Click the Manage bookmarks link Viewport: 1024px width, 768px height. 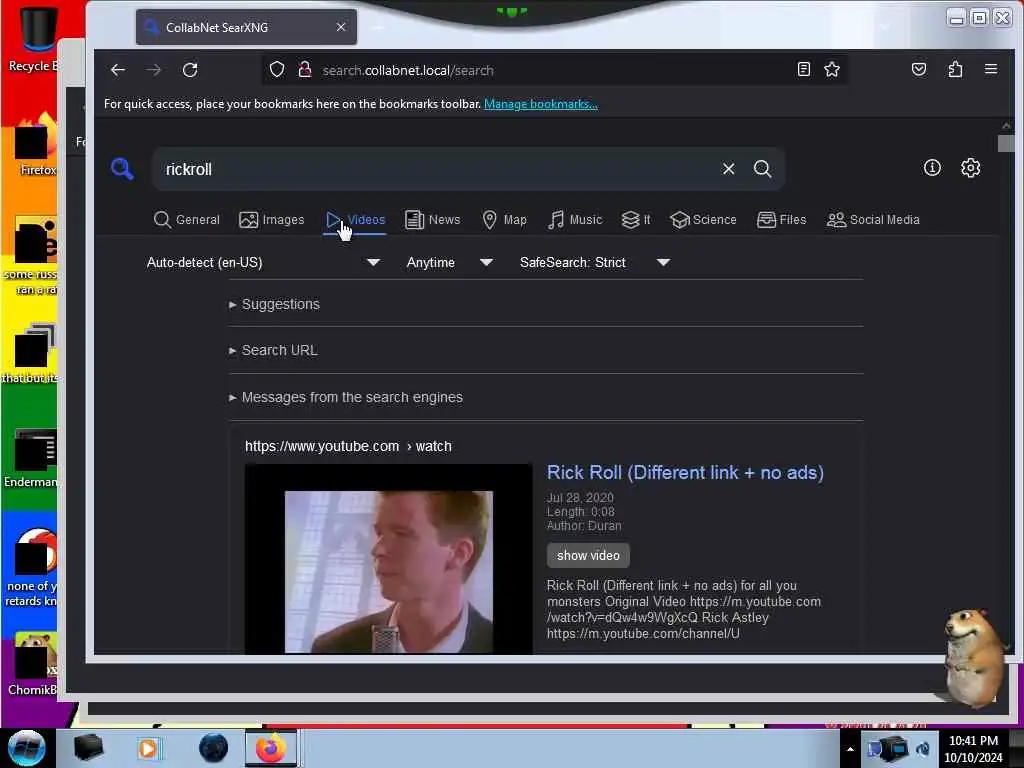coord(541,104)
